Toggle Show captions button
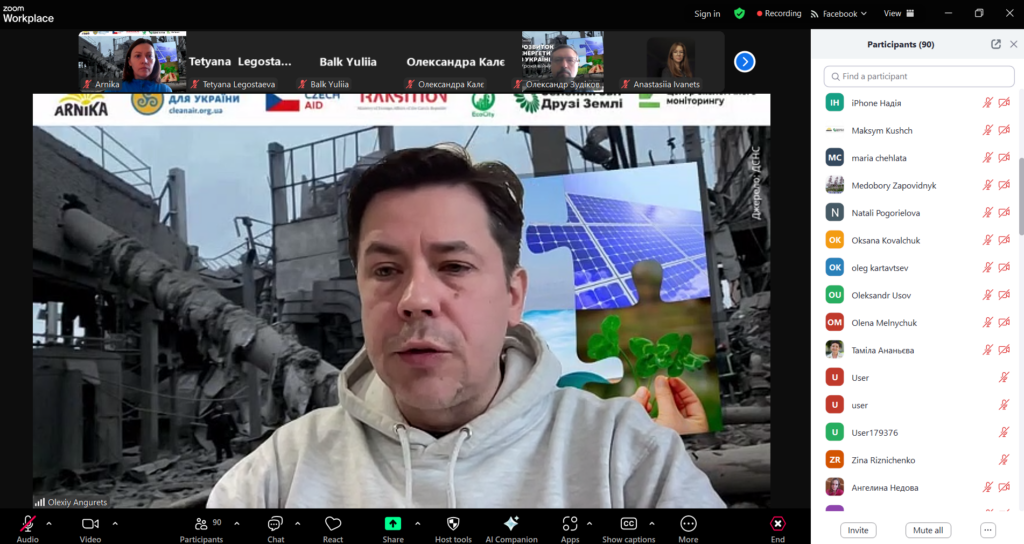Image resolution: width=1024 pixels, height=544 pixels. pos(629,524)
